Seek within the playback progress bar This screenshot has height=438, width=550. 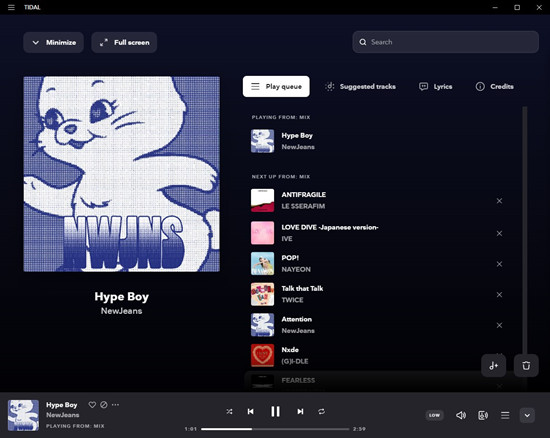pos(275,429)
